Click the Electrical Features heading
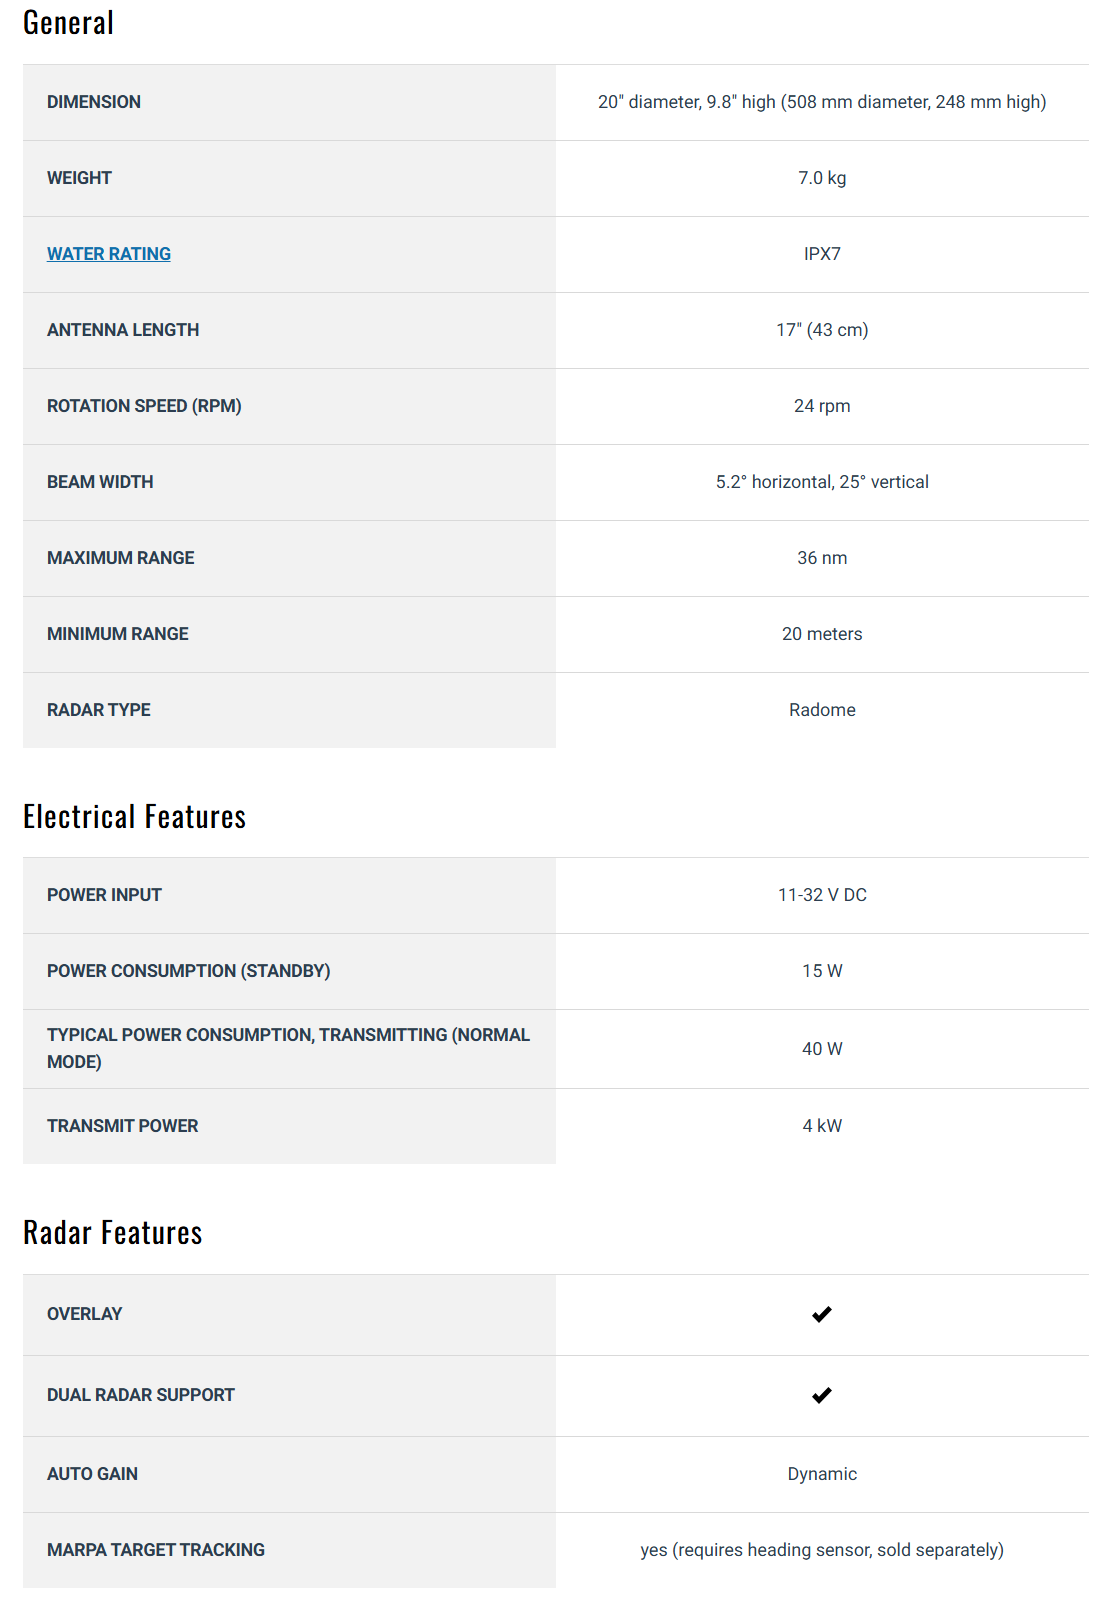This screenshot has height=1608, width=1098. pyautogui.click(x=134, y=817)
